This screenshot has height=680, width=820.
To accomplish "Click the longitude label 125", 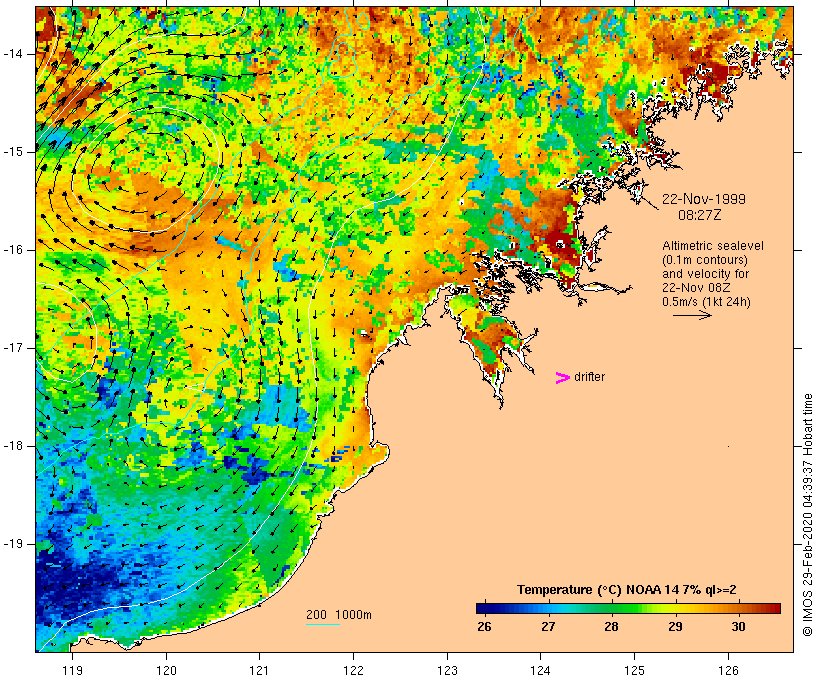I will point(635,670).
